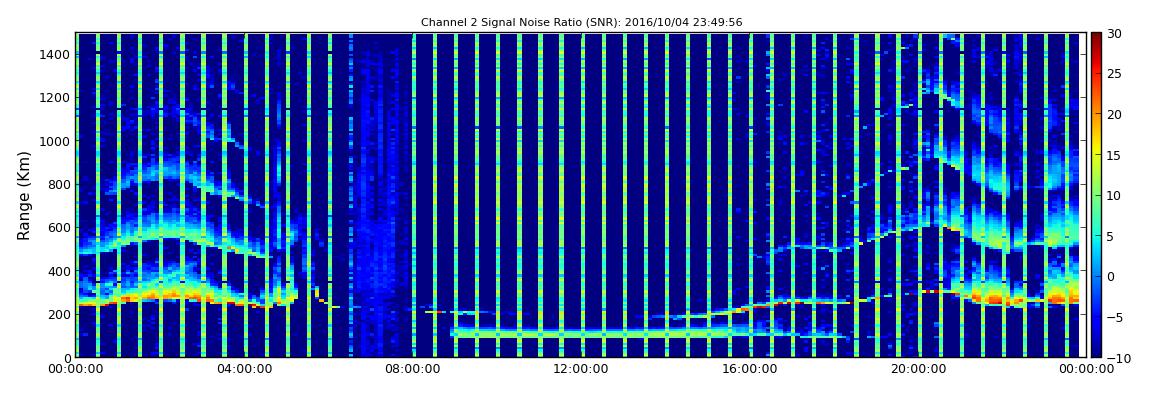Click the colorbar tick label 25
This screenshot has height=407, width=1150.
[x=1115, y=74]
